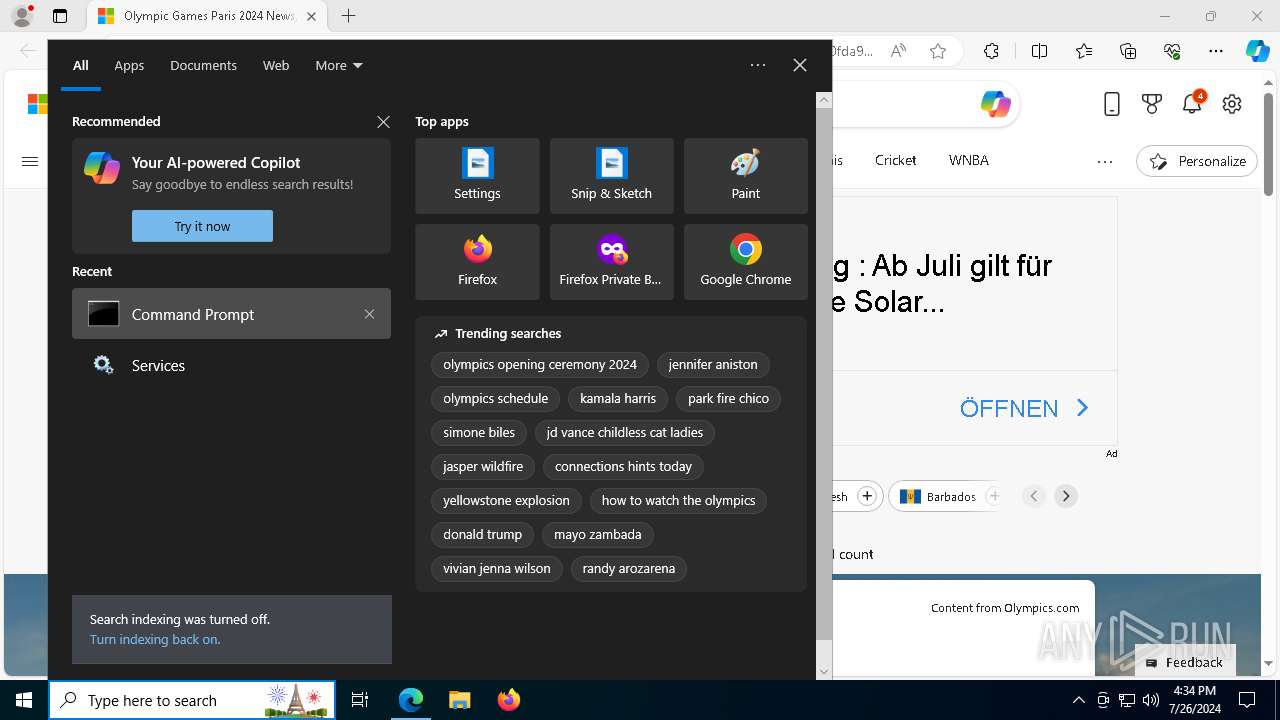This screenshot has width=1280, height=720.
Task: Remove Command Prompt from recent list
Action: click(369, 314)
